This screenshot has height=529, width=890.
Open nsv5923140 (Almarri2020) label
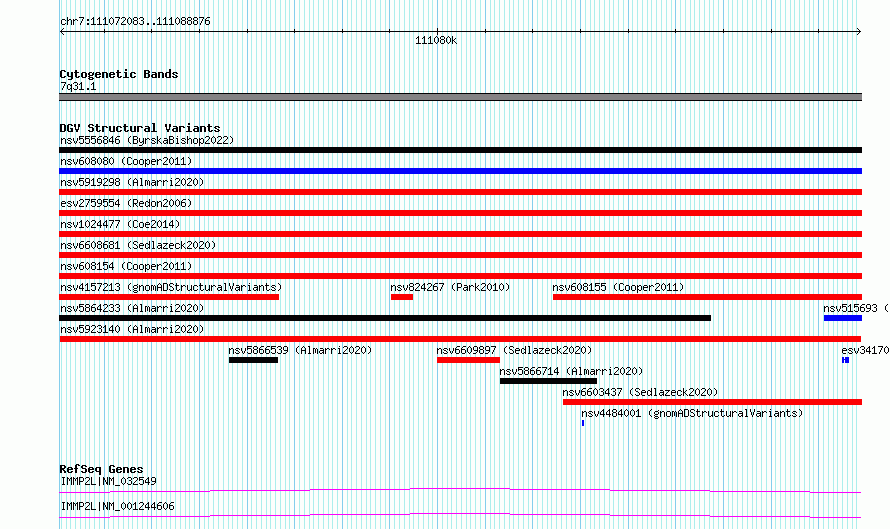point(132,329)
